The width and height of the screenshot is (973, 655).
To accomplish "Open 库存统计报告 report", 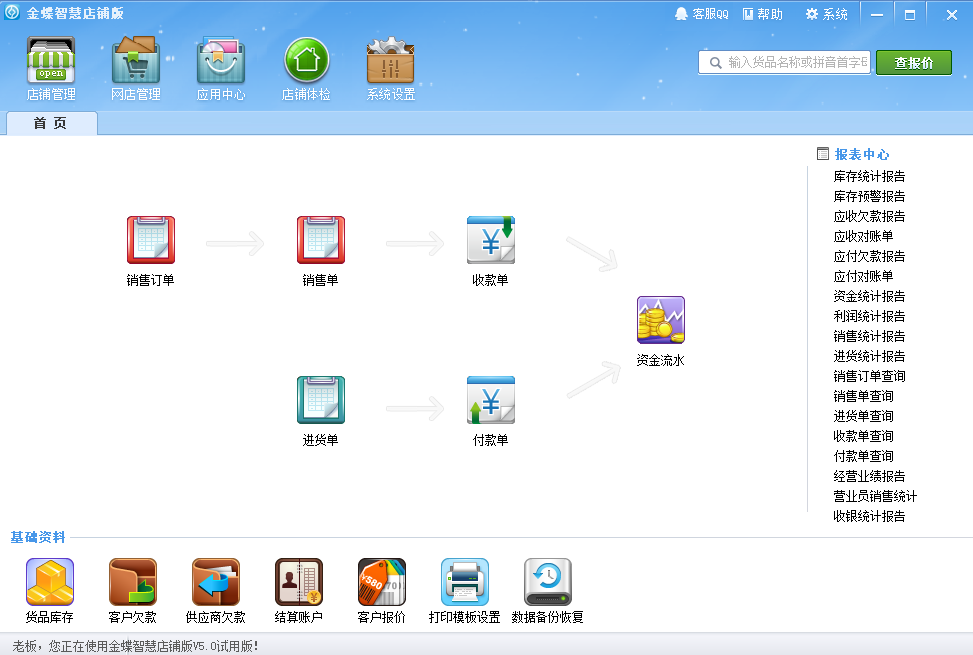I will (x=869, y=176).
